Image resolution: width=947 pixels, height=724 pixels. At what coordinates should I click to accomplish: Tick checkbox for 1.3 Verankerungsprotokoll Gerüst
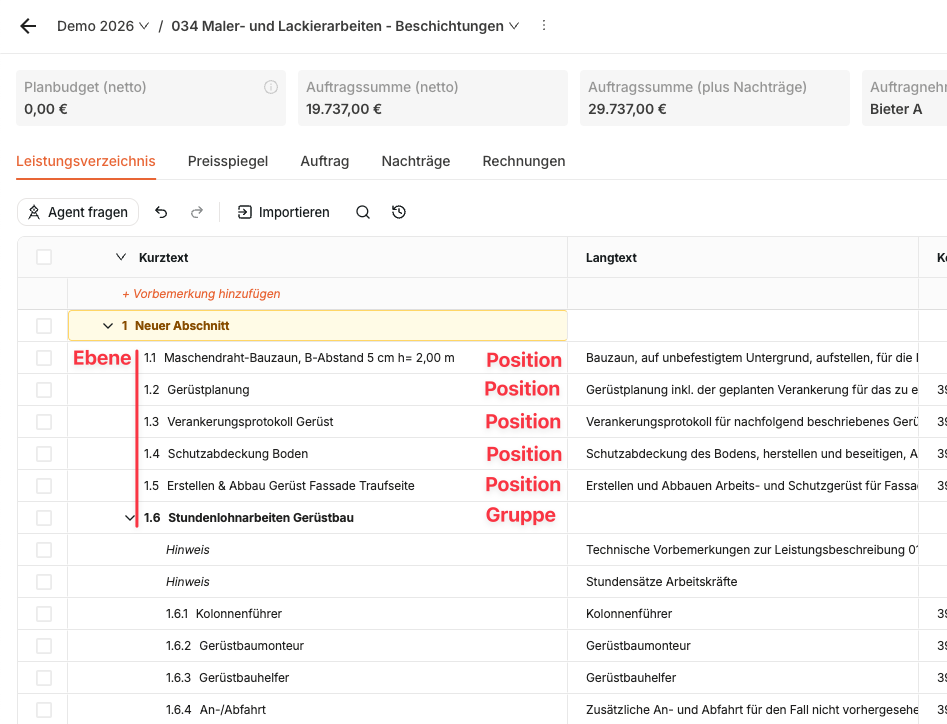44,422
